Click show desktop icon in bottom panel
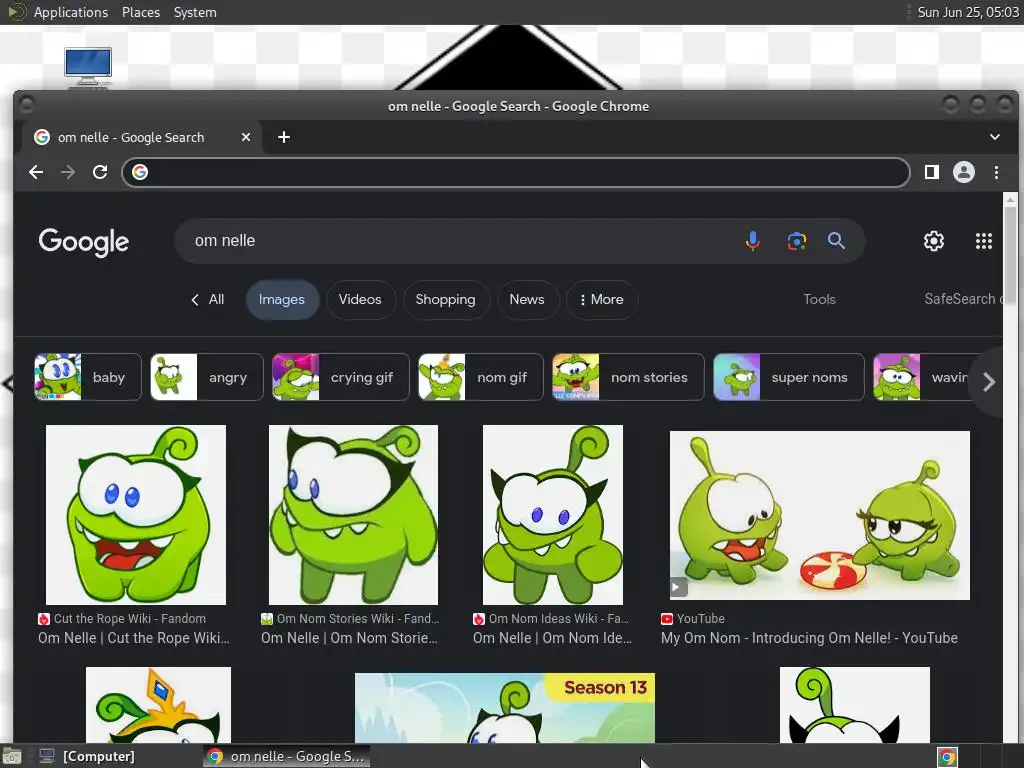Image resolution: width=1024 pixels, height=768 pixels. coord(11,757)
